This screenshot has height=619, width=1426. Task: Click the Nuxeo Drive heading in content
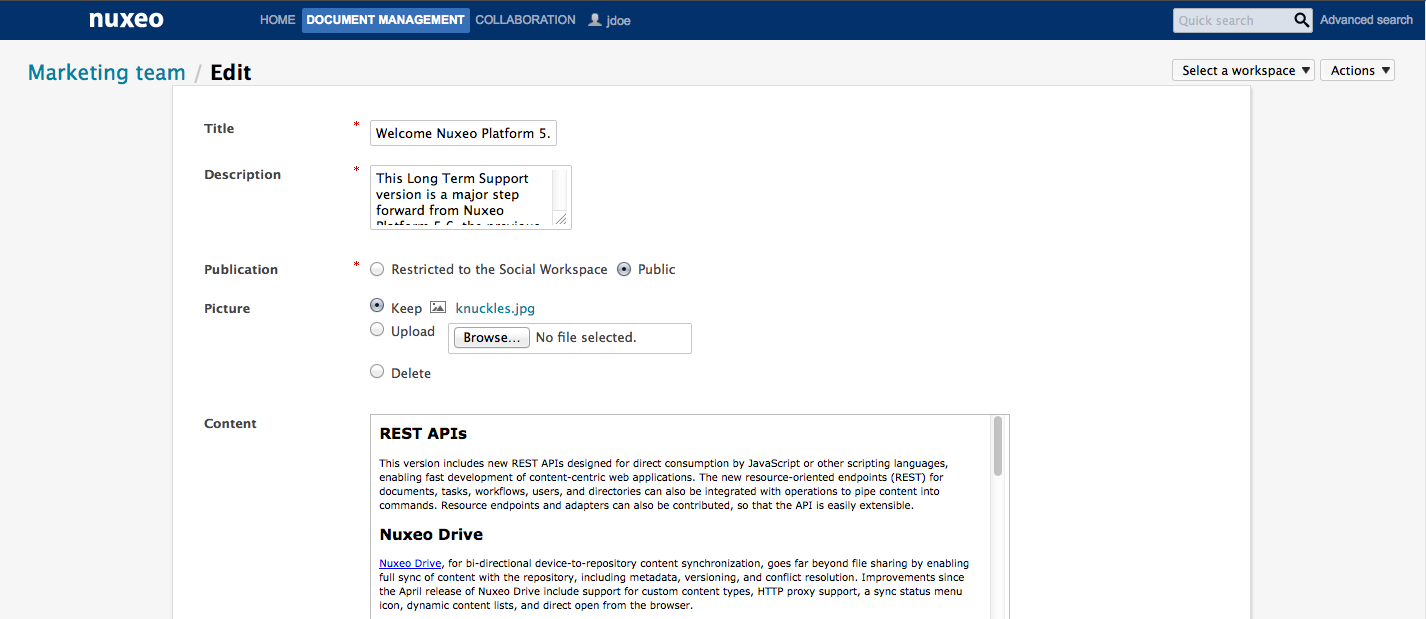[x=431, y=534]
